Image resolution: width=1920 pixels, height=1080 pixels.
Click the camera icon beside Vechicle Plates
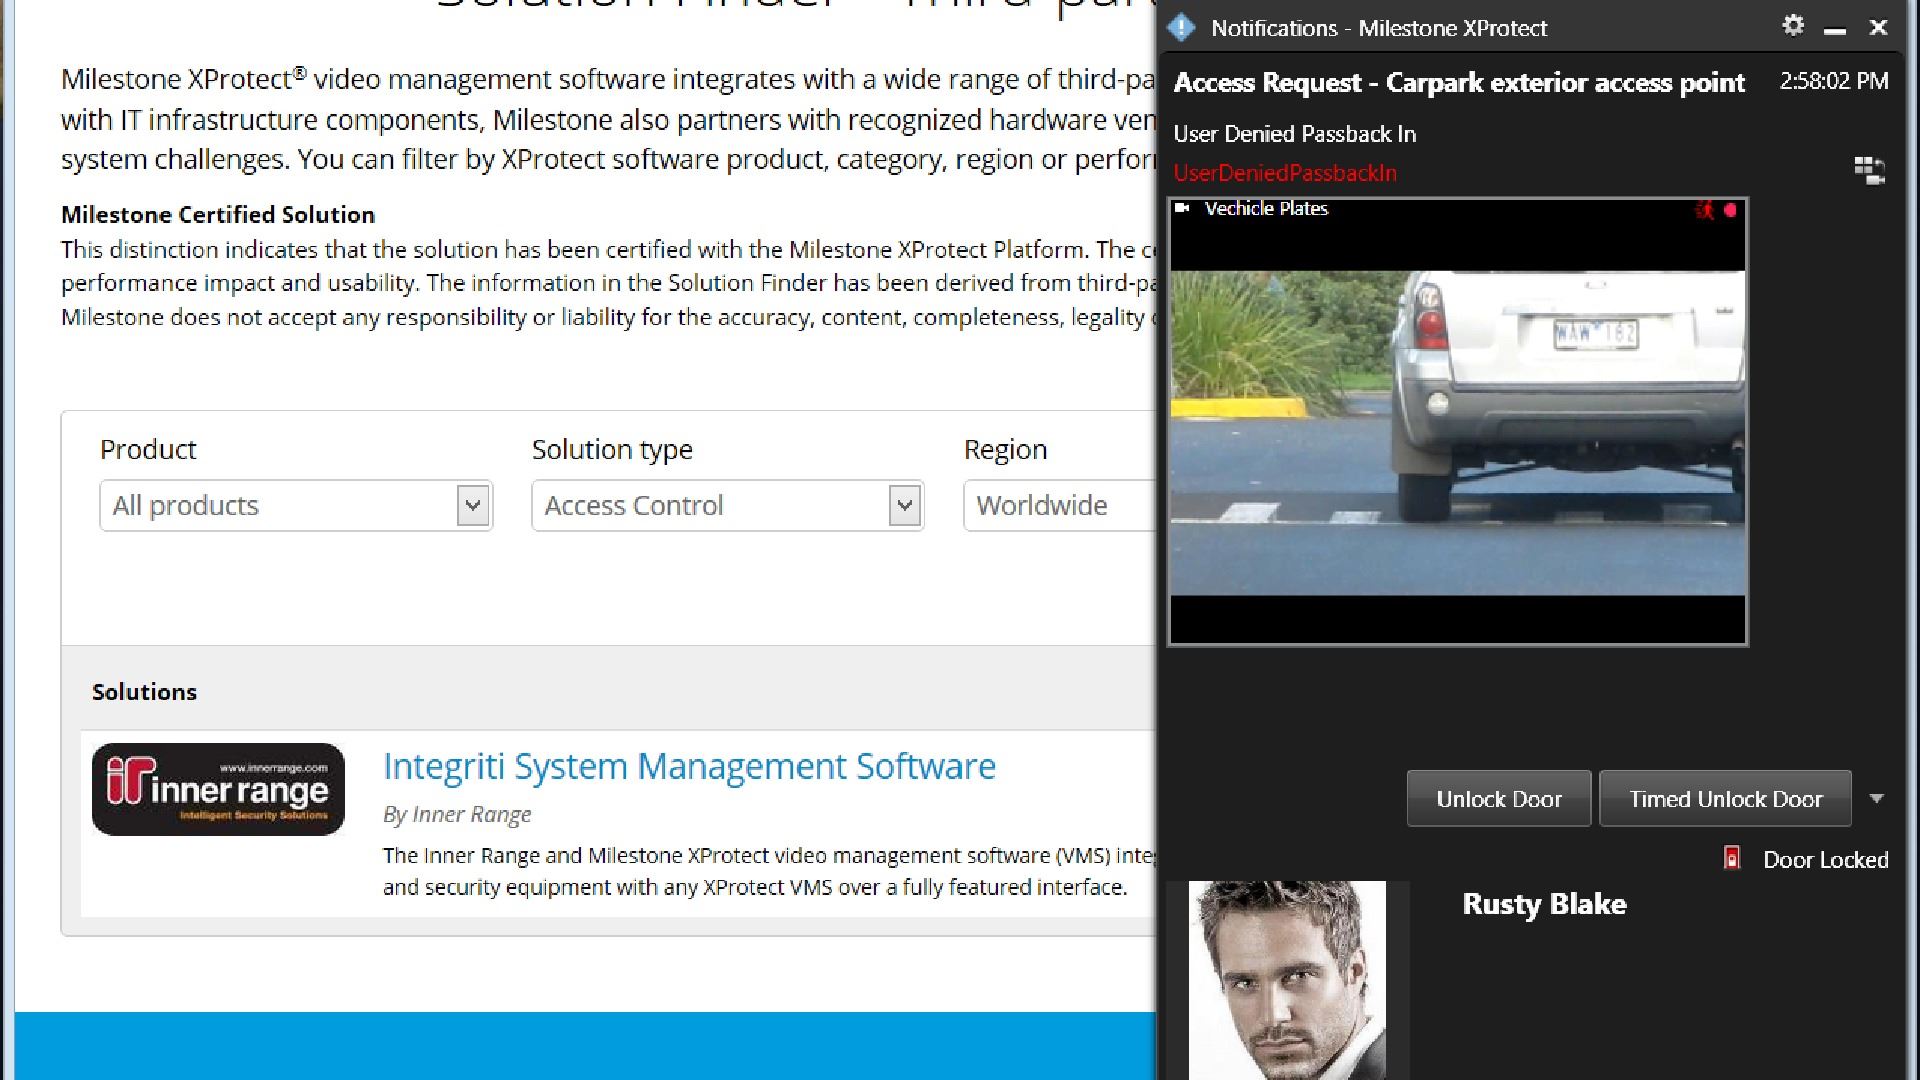click(x=1183, y=208)
